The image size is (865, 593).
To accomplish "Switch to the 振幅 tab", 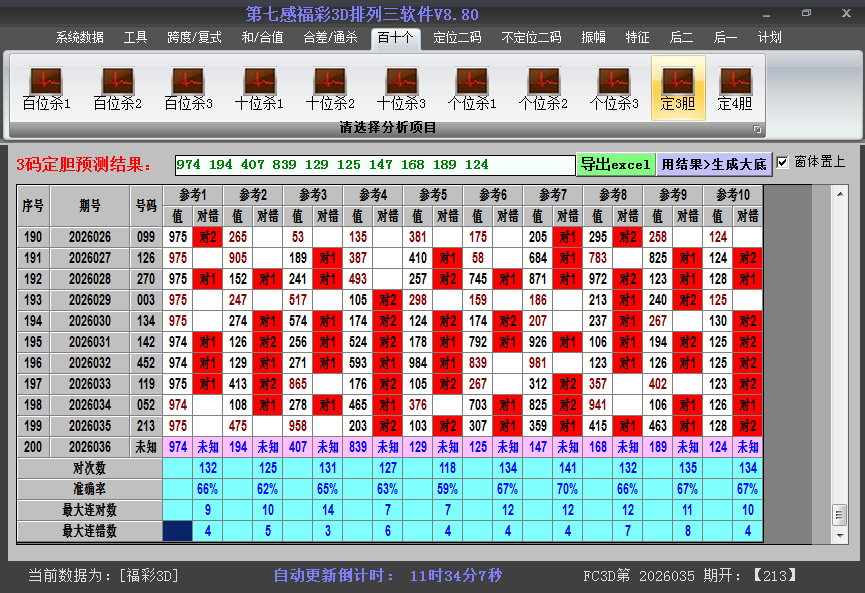I will tap(594, 38).
